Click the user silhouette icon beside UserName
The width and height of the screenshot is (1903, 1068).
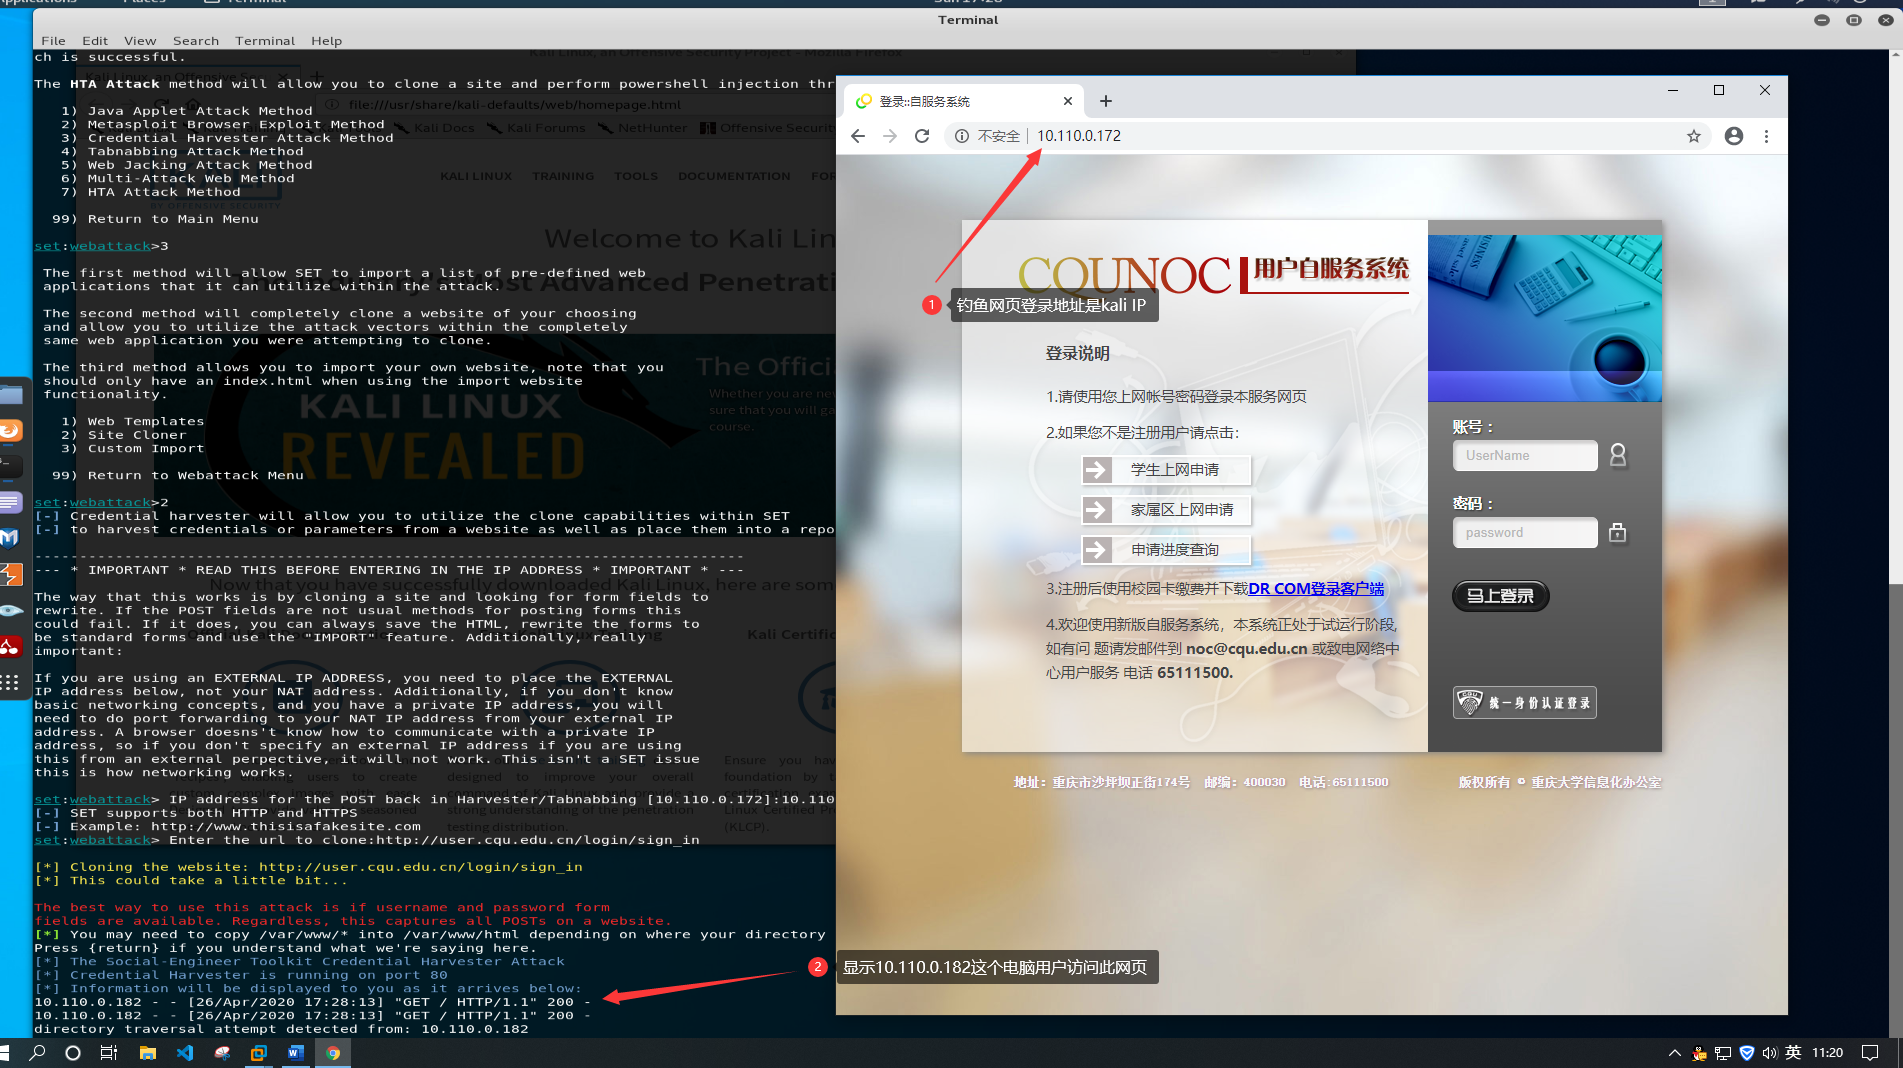tap(1618, 456)
